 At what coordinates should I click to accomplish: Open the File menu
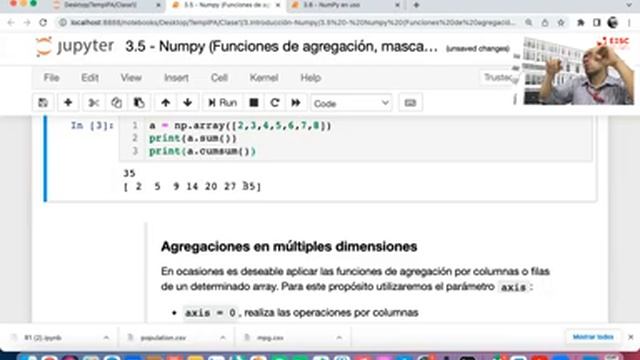[51, 78]
